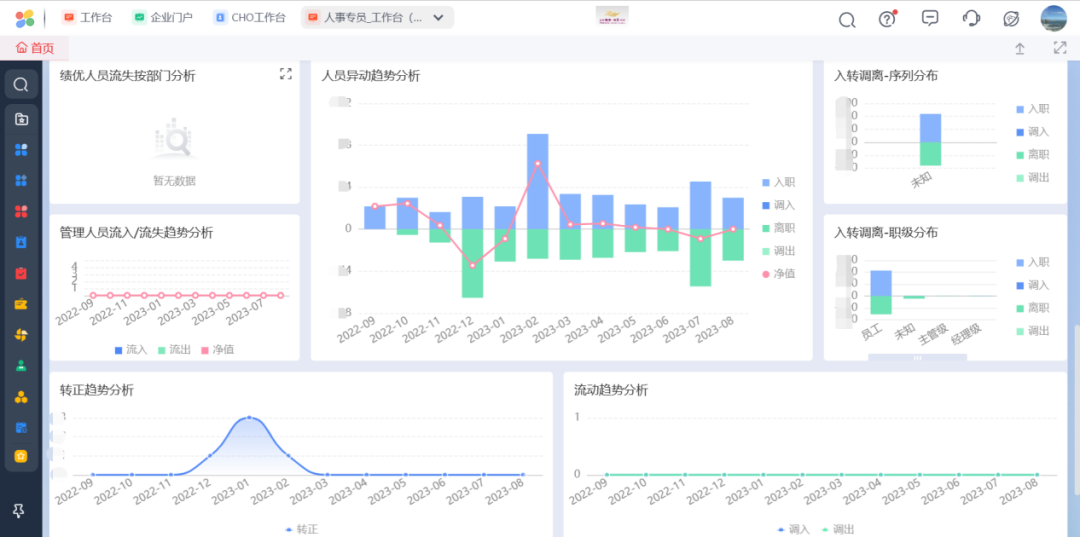Viewport: 1080px width, 537px height.
Task: Click the search icon in the top bar
Action: point(847,19)
